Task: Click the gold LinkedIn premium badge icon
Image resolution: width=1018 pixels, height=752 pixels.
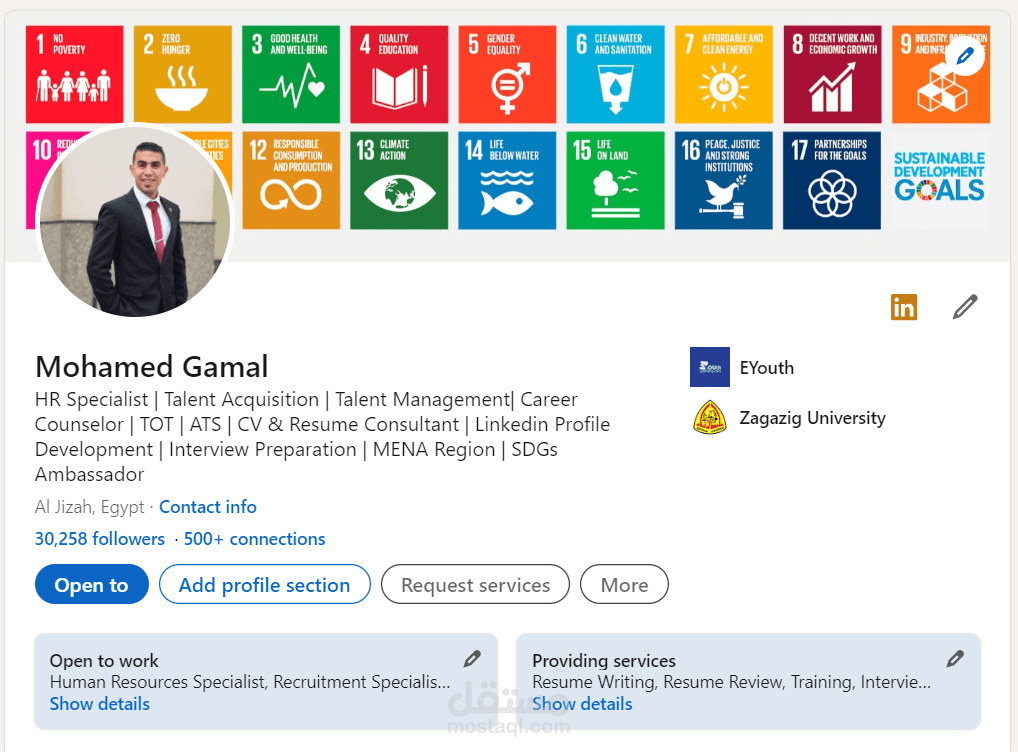Action: (904, 307)
